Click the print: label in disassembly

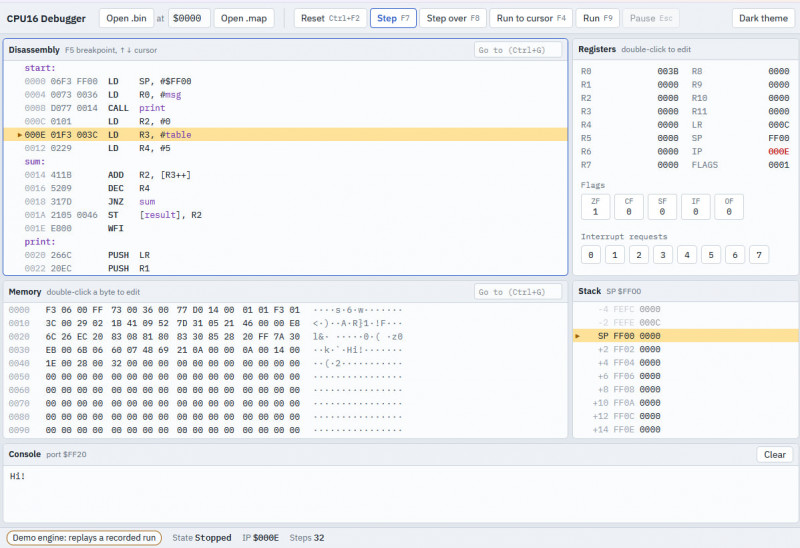40,242
